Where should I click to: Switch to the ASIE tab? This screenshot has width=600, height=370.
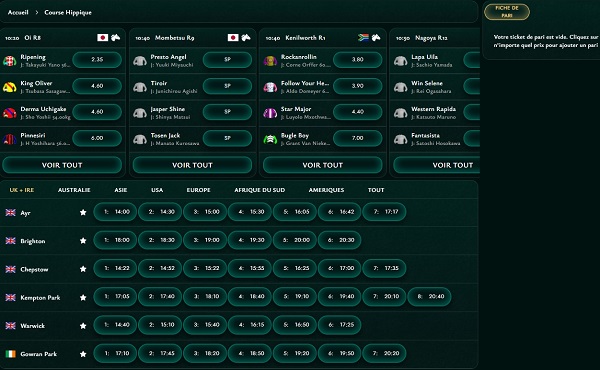click(x=121, y=190)
